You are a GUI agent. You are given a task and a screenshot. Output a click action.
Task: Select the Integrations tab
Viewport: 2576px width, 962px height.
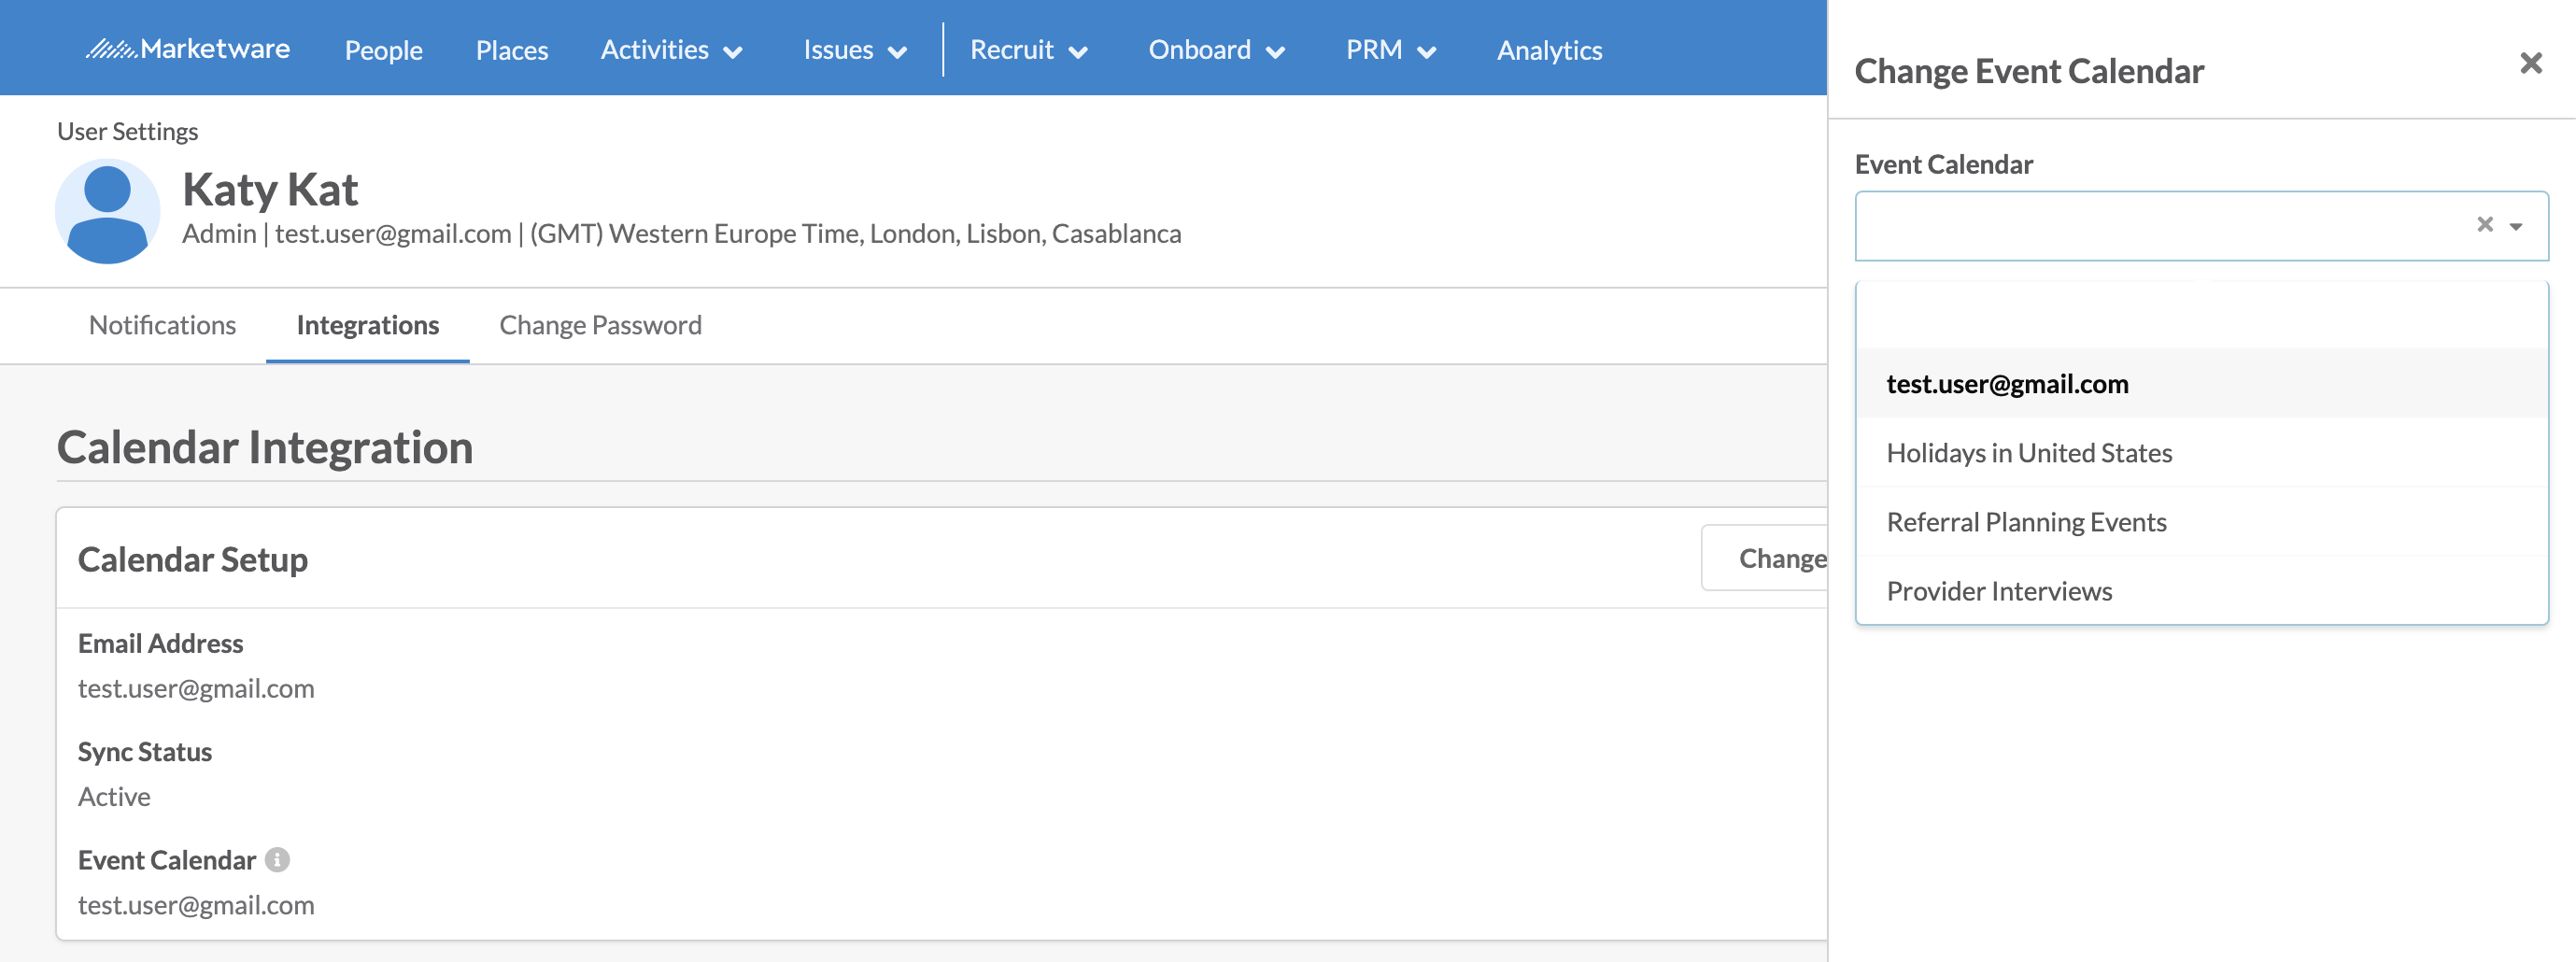[367, 325]
